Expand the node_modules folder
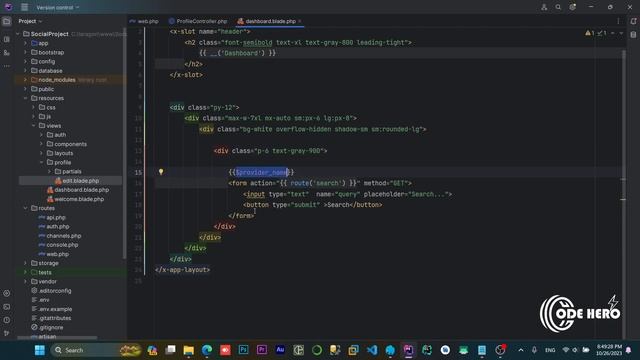 click(x=25, y=80)
